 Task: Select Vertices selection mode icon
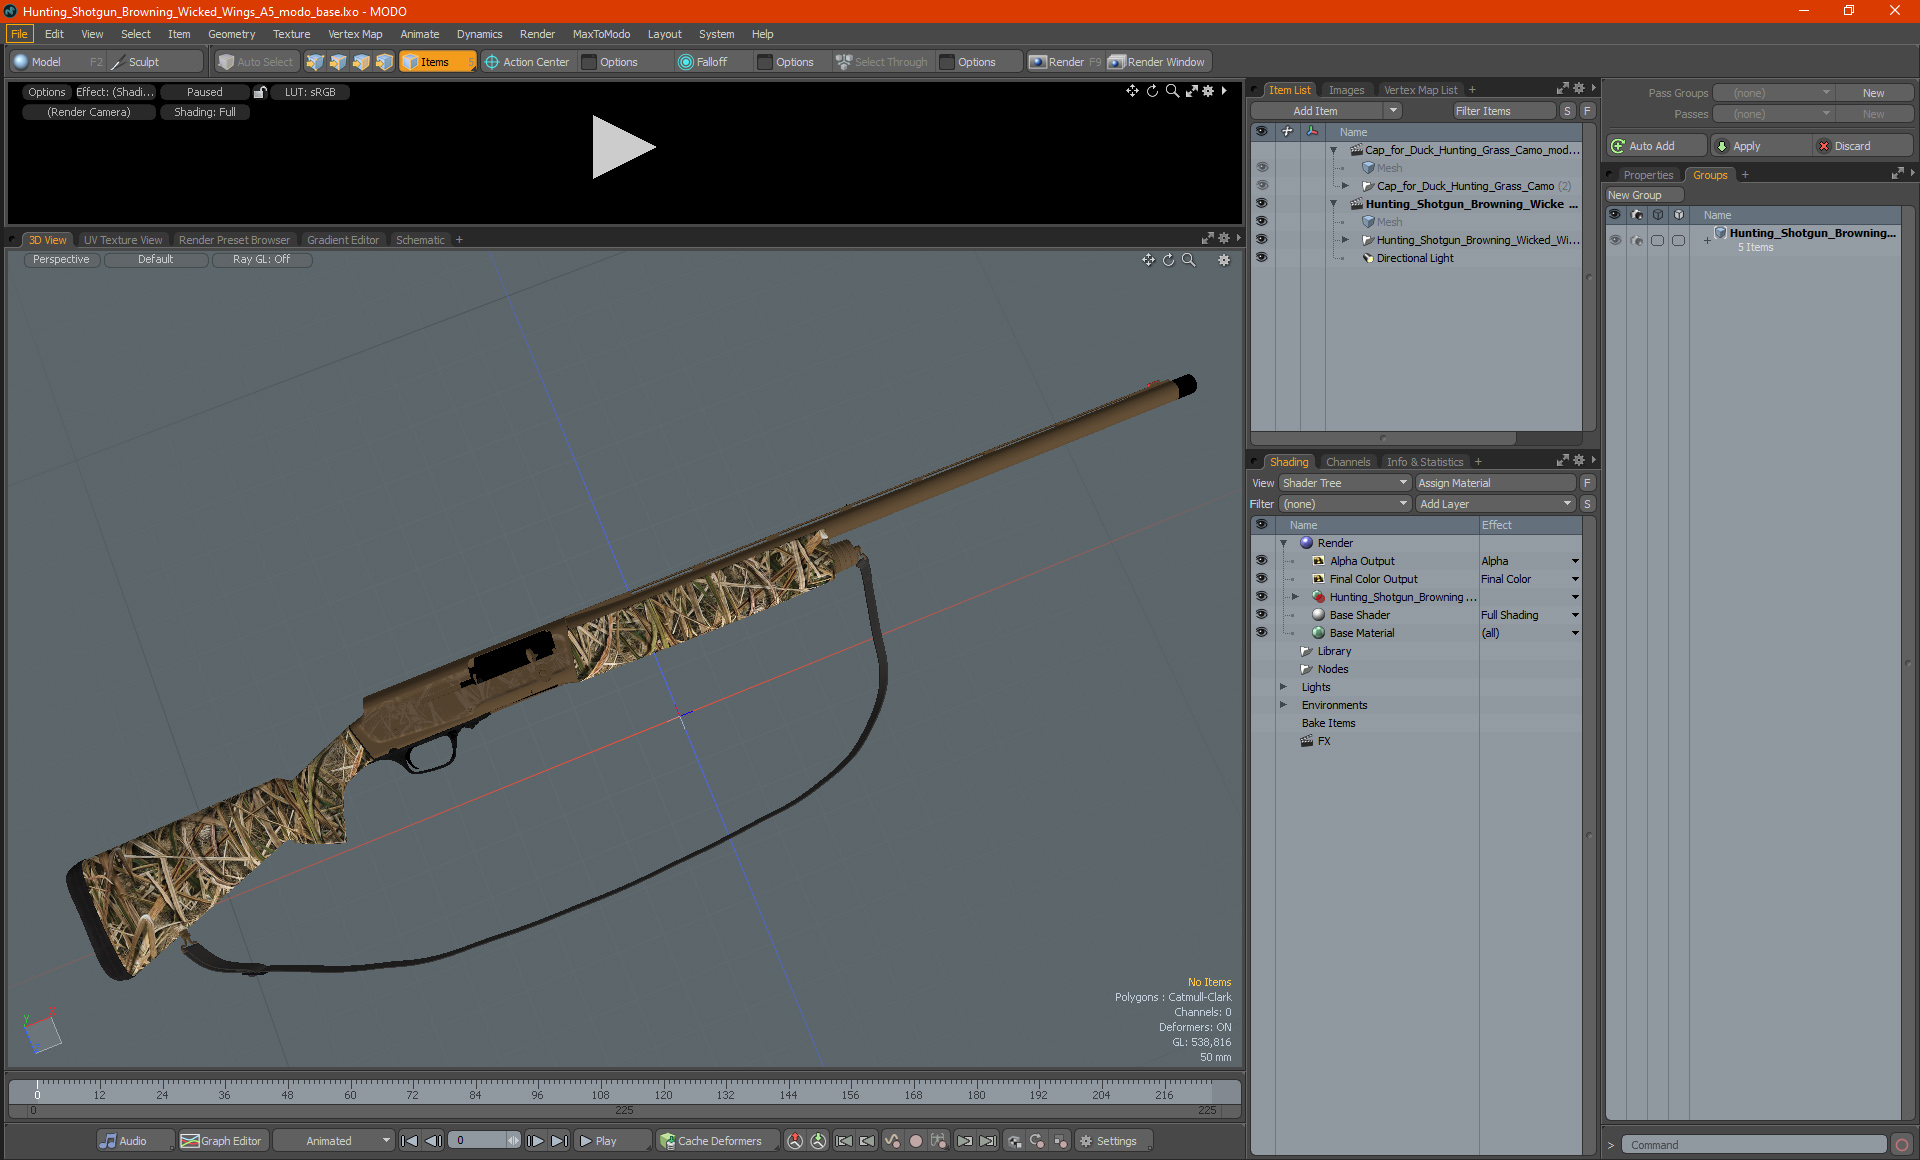tap(315, 62)
